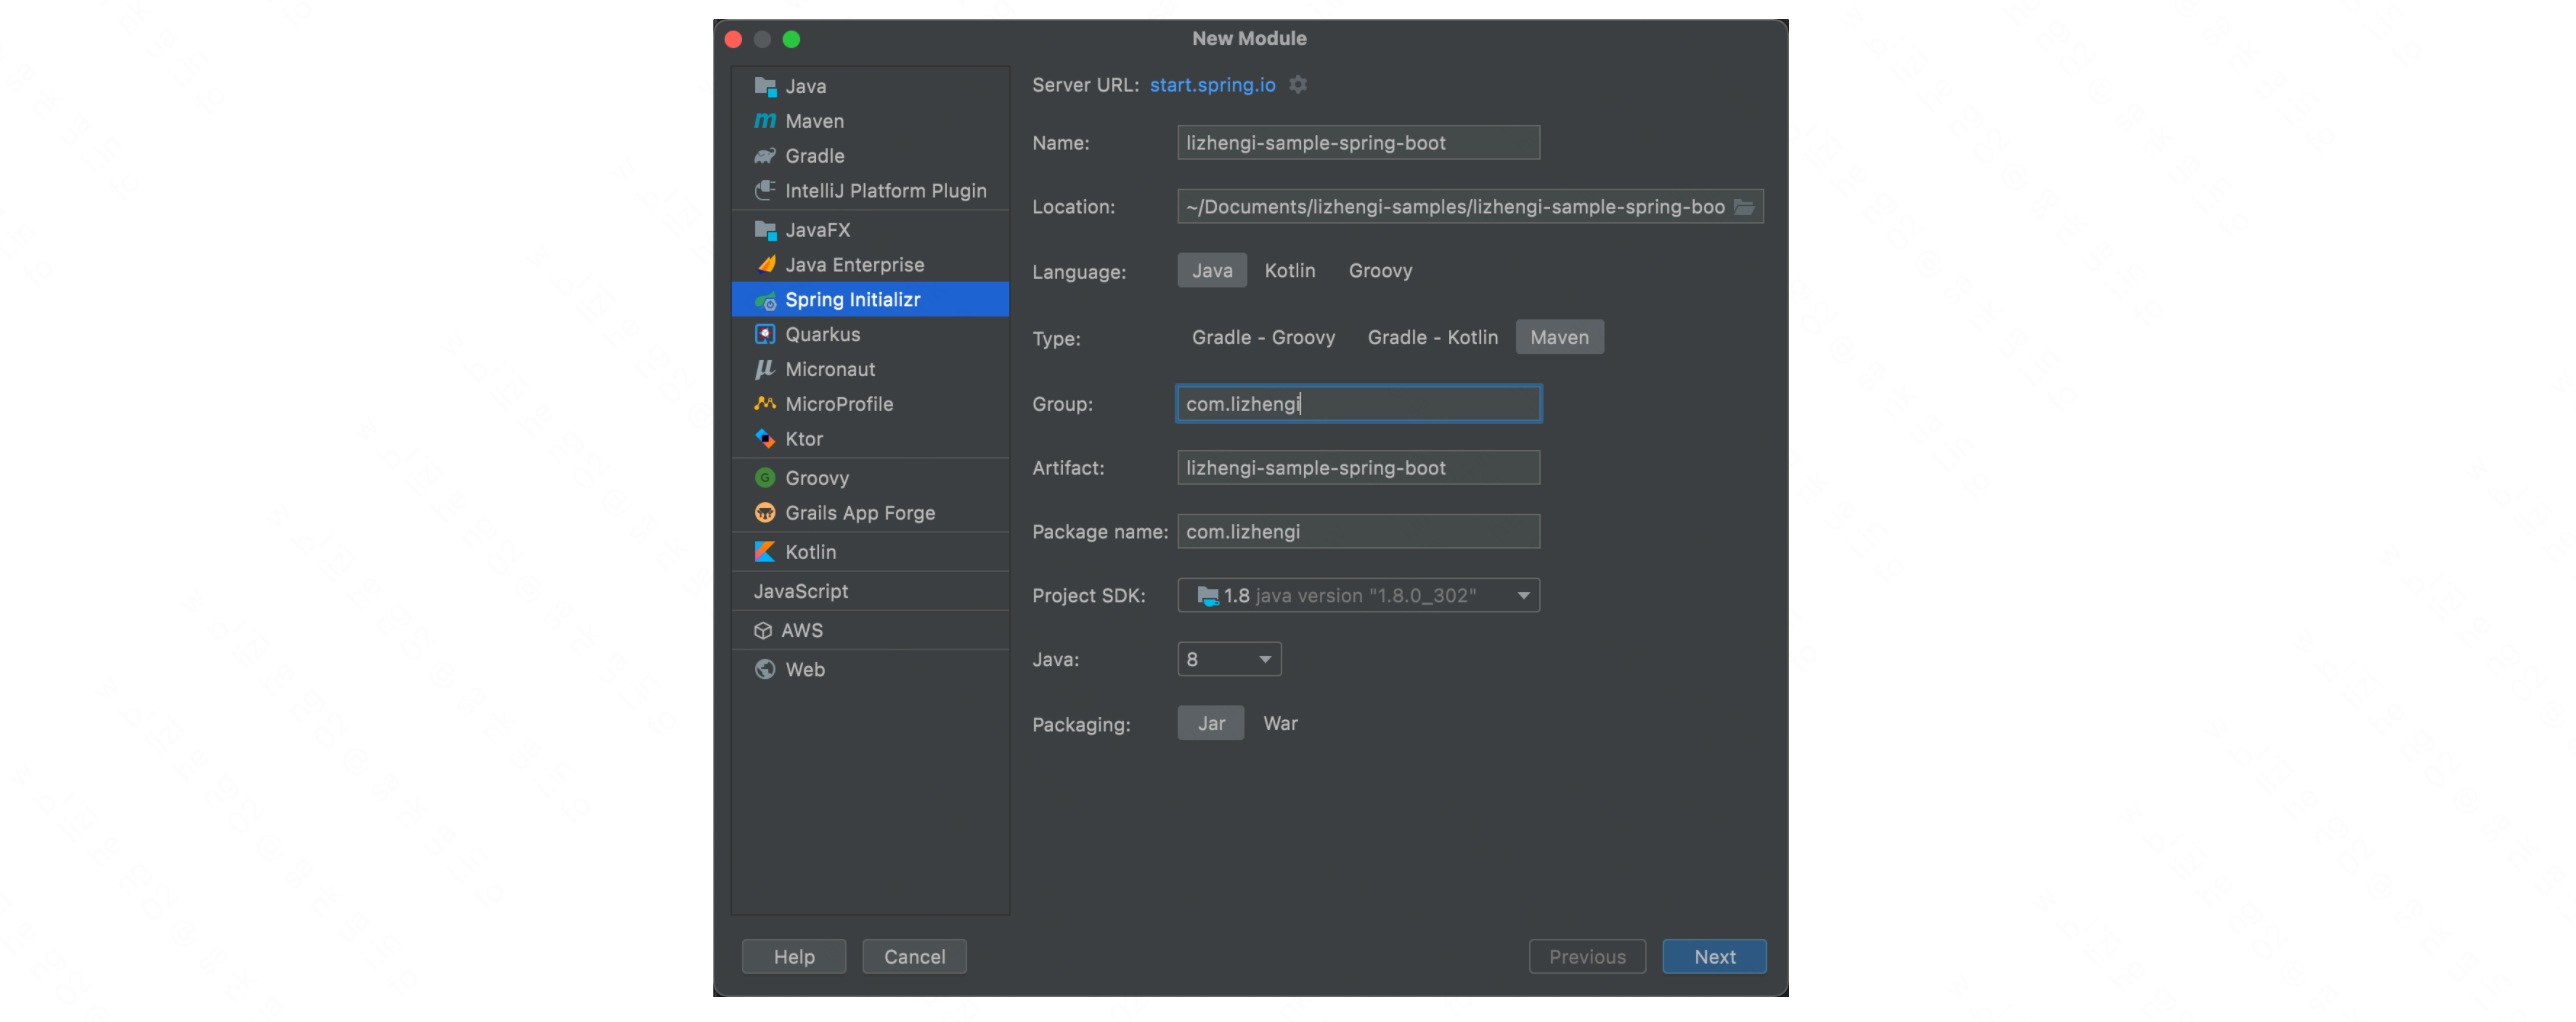This screenshot has height=1022, width=2576.
Task: Select the Ktor generator icon
Action: (x=765, y=439)
